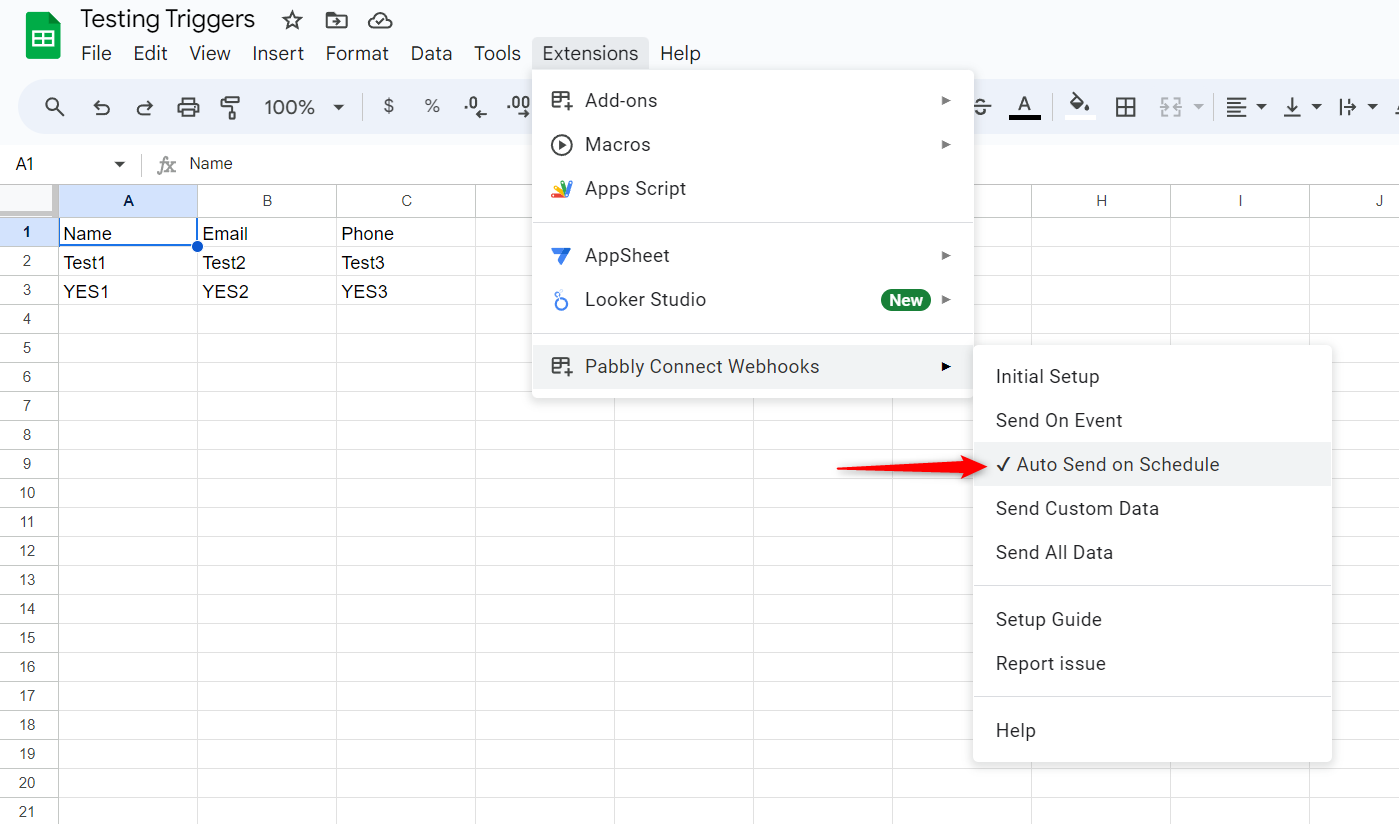
Task: Open the Format menu
Action: tap(357, 53)
